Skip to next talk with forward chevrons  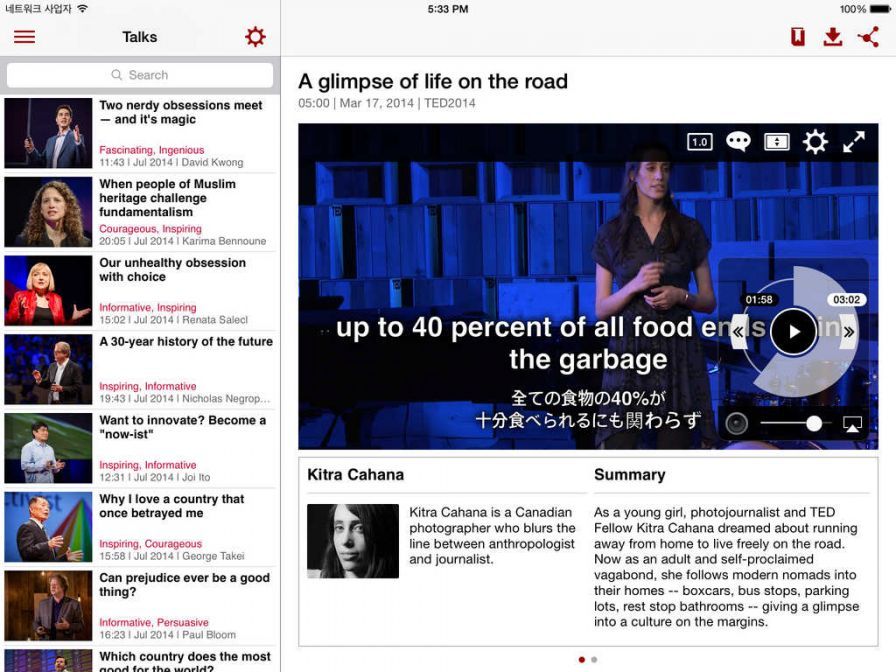pos(849,331)
